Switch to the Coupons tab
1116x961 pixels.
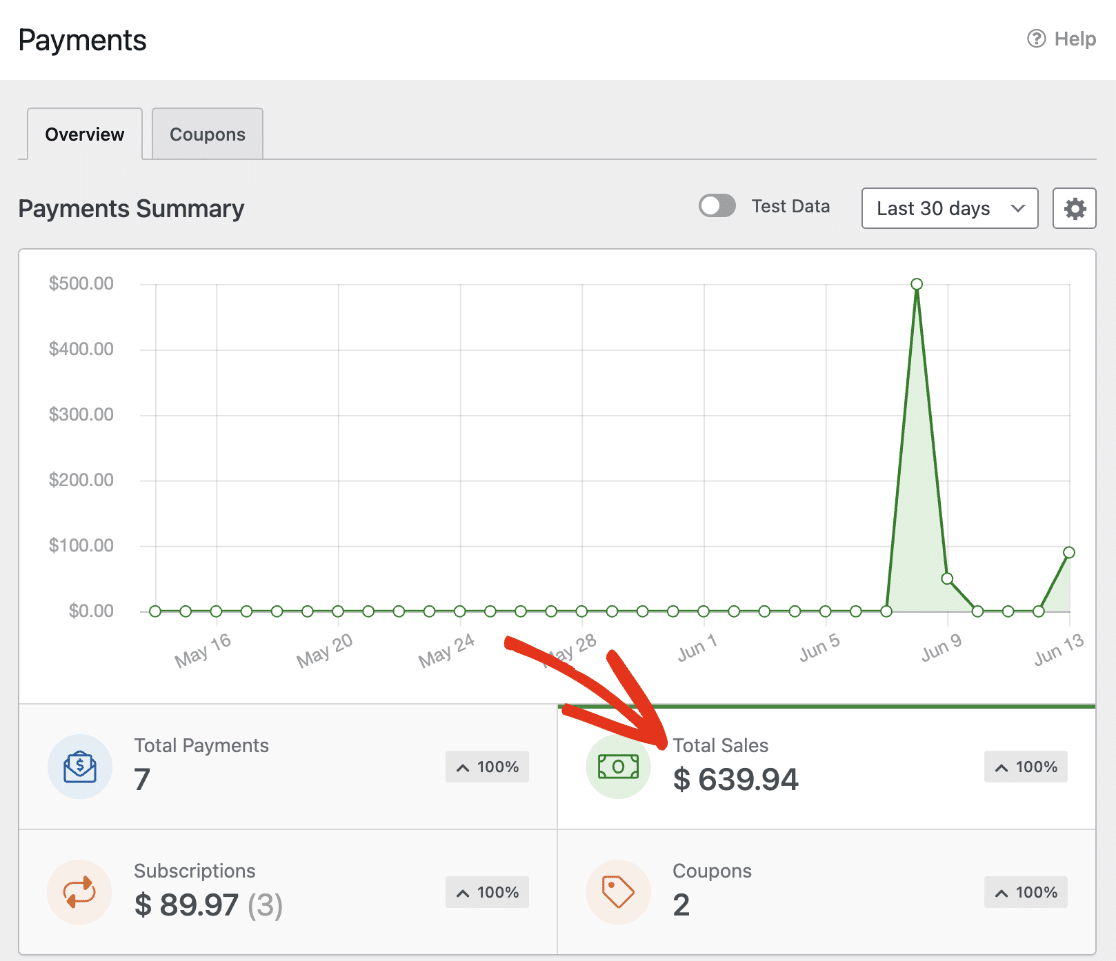click(207, 133)
